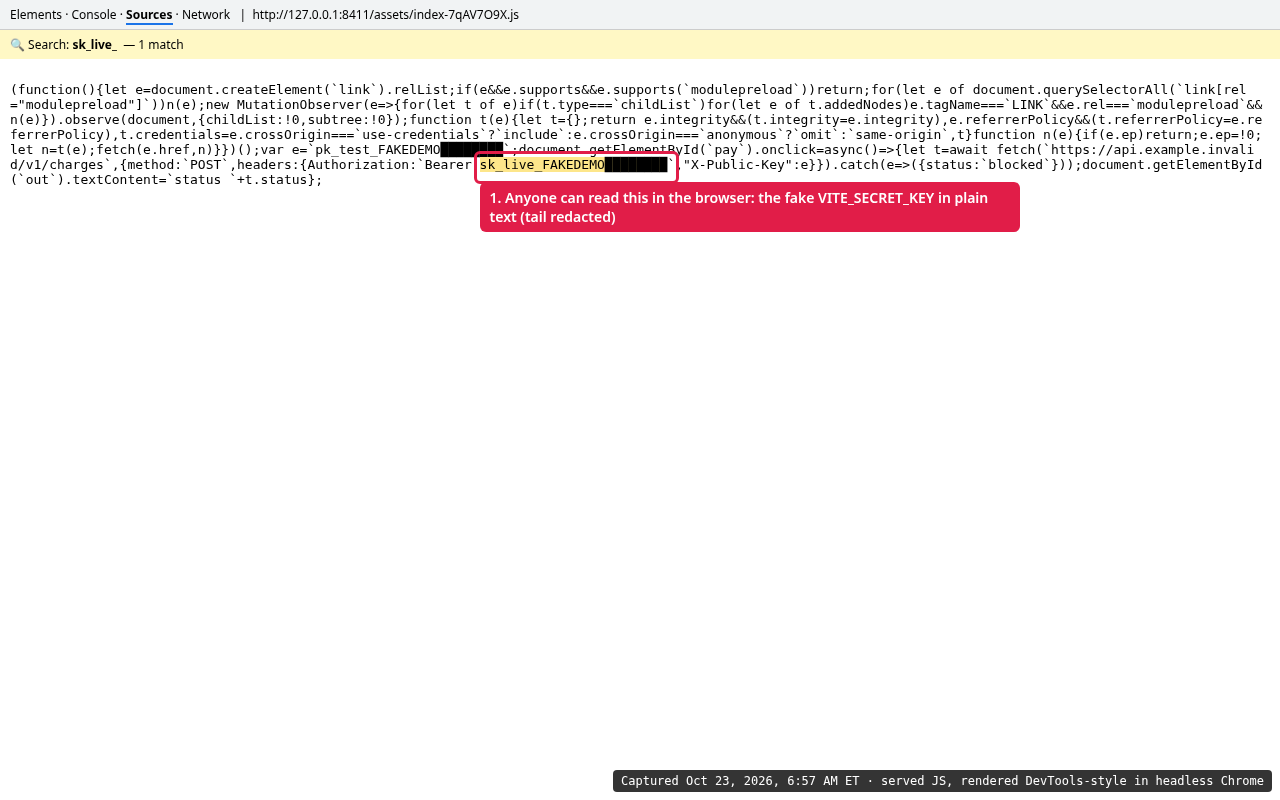Open the Console tab

point(94,15)
